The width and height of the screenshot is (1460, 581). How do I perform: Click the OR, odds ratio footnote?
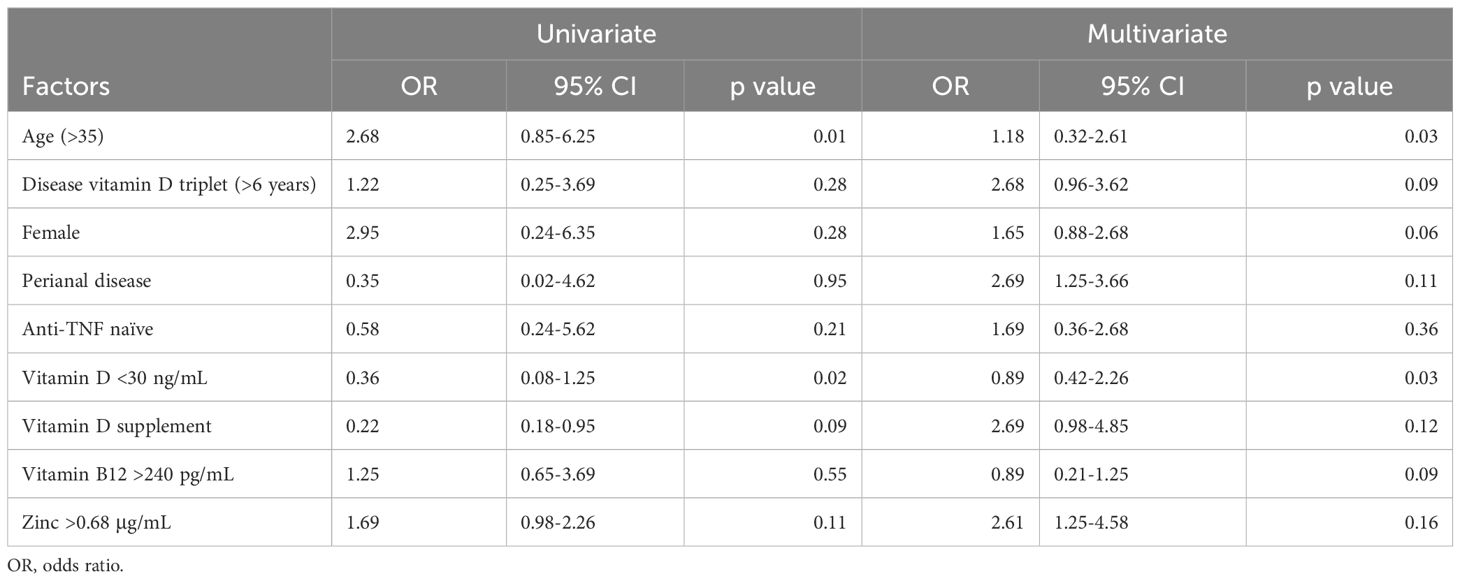pos(64,566)
